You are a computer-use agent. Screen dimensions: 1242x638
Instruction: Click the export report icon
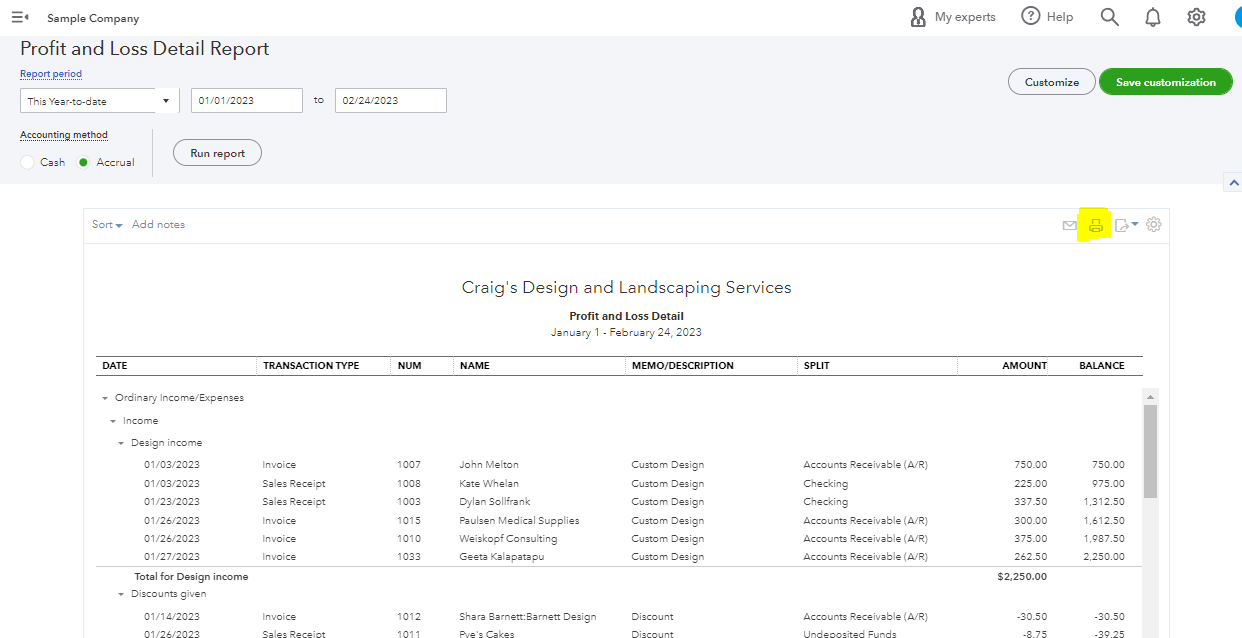coord(1123,224)
